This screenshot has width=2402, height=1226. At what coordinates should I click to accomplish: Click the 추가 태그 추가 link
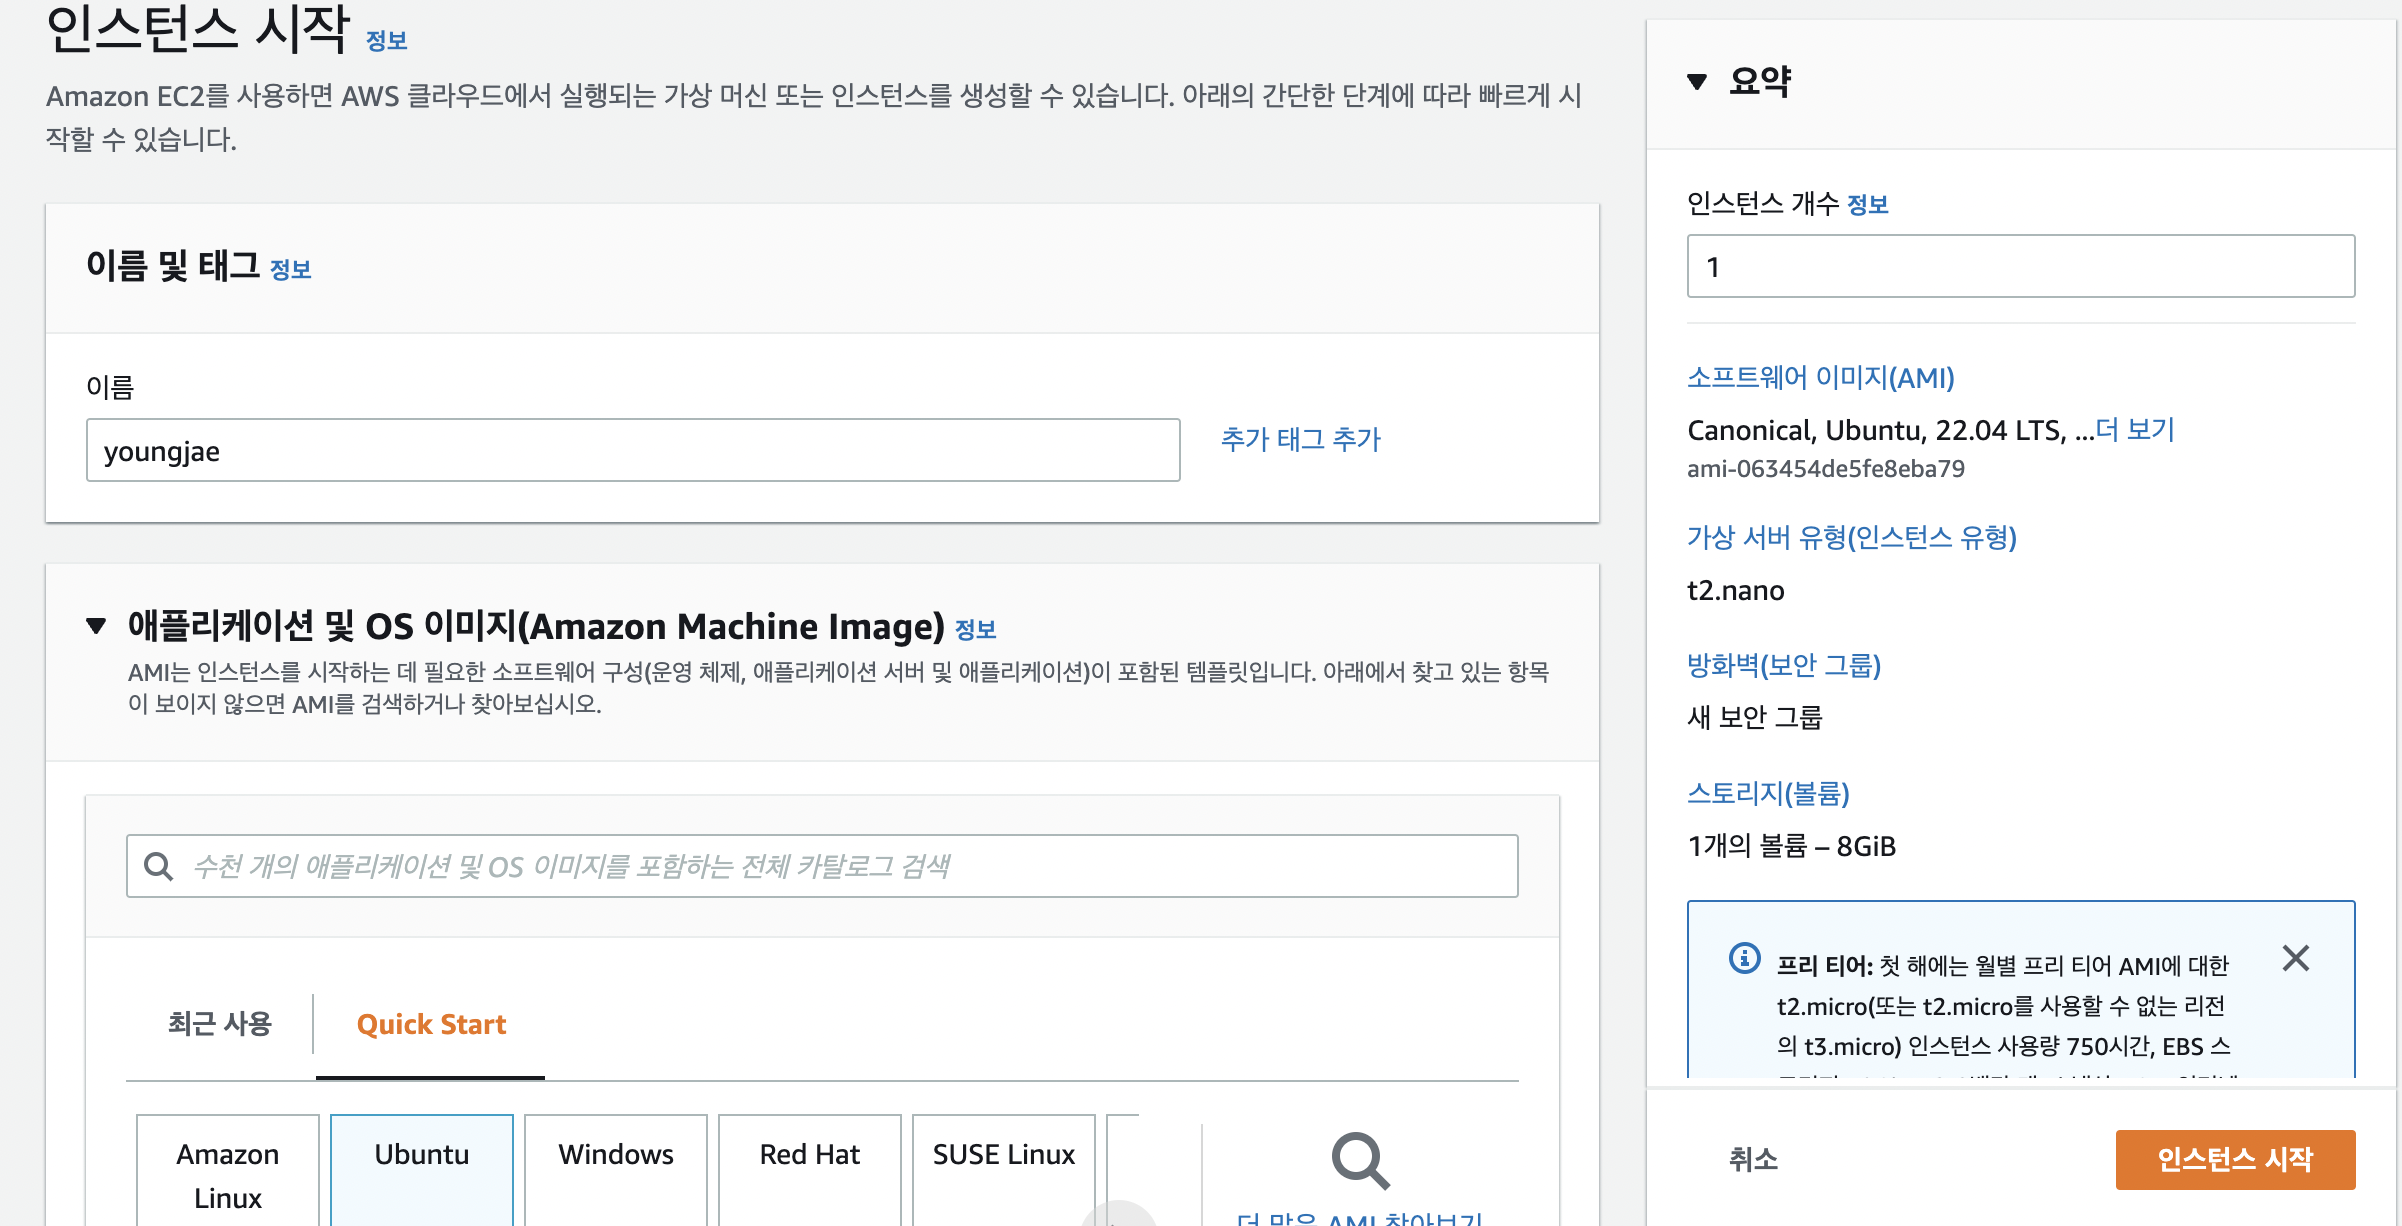tap(1300, 439)
